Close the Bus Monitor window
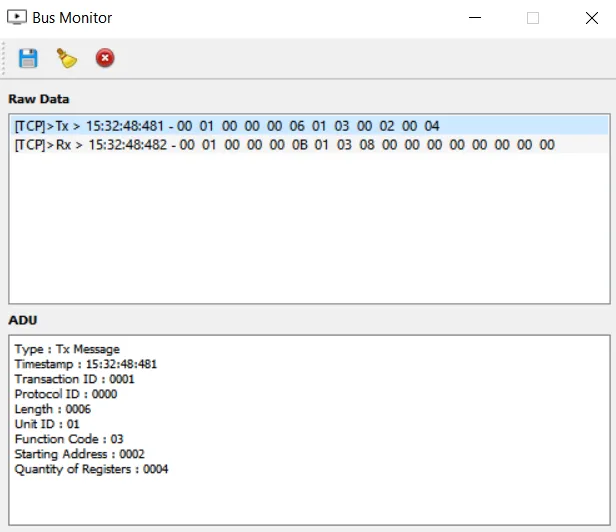This screenshot has width=616, height=532. (590, 18)
